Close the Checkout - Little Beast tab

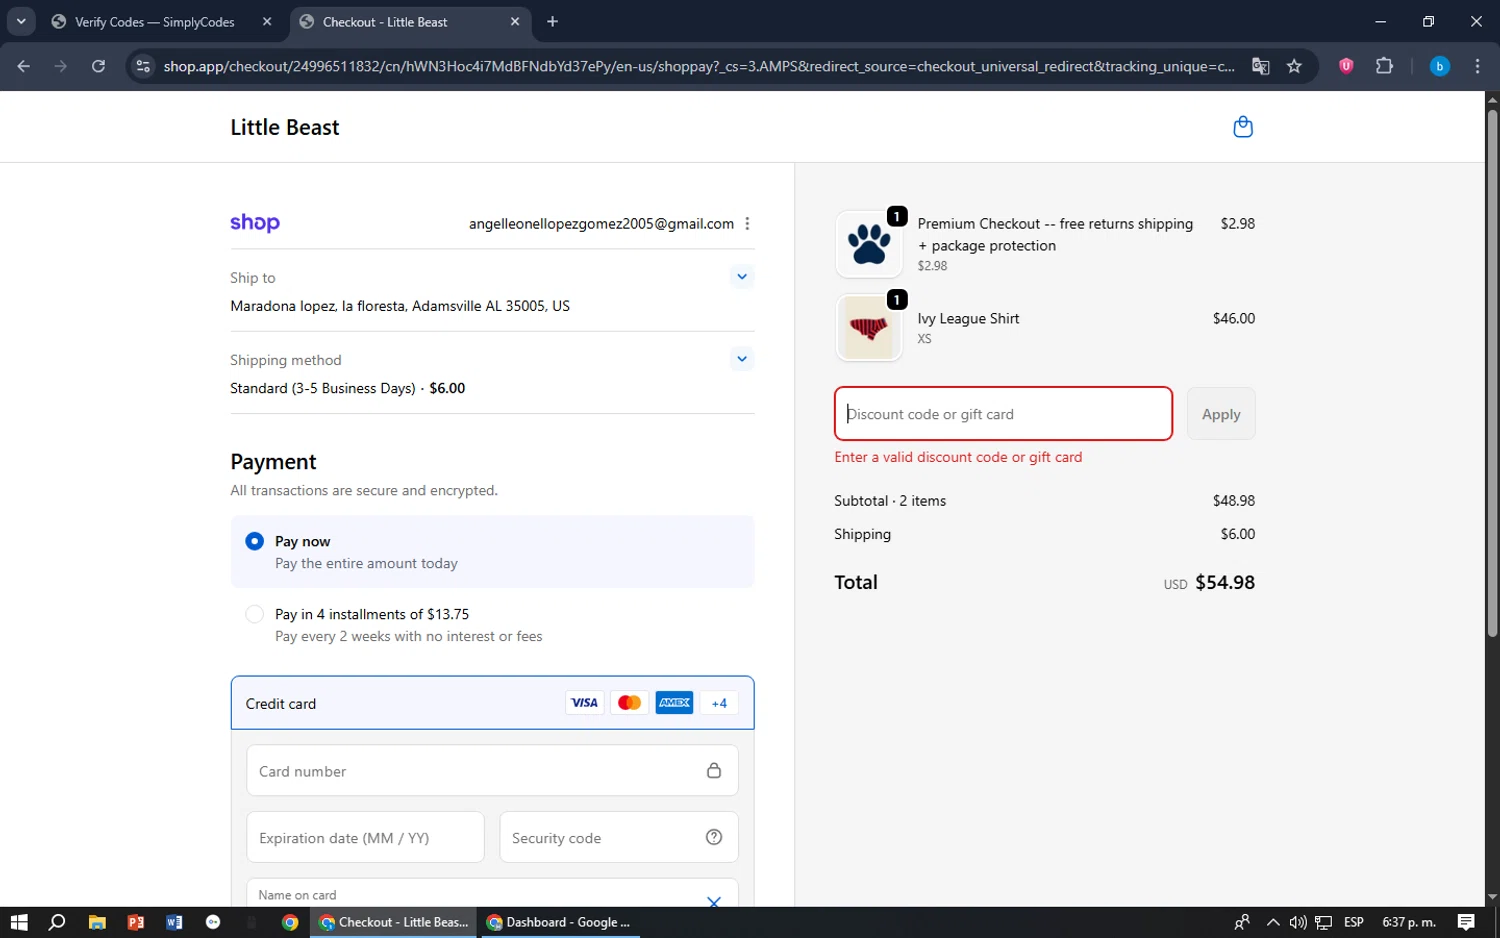(x=515, y=22)
